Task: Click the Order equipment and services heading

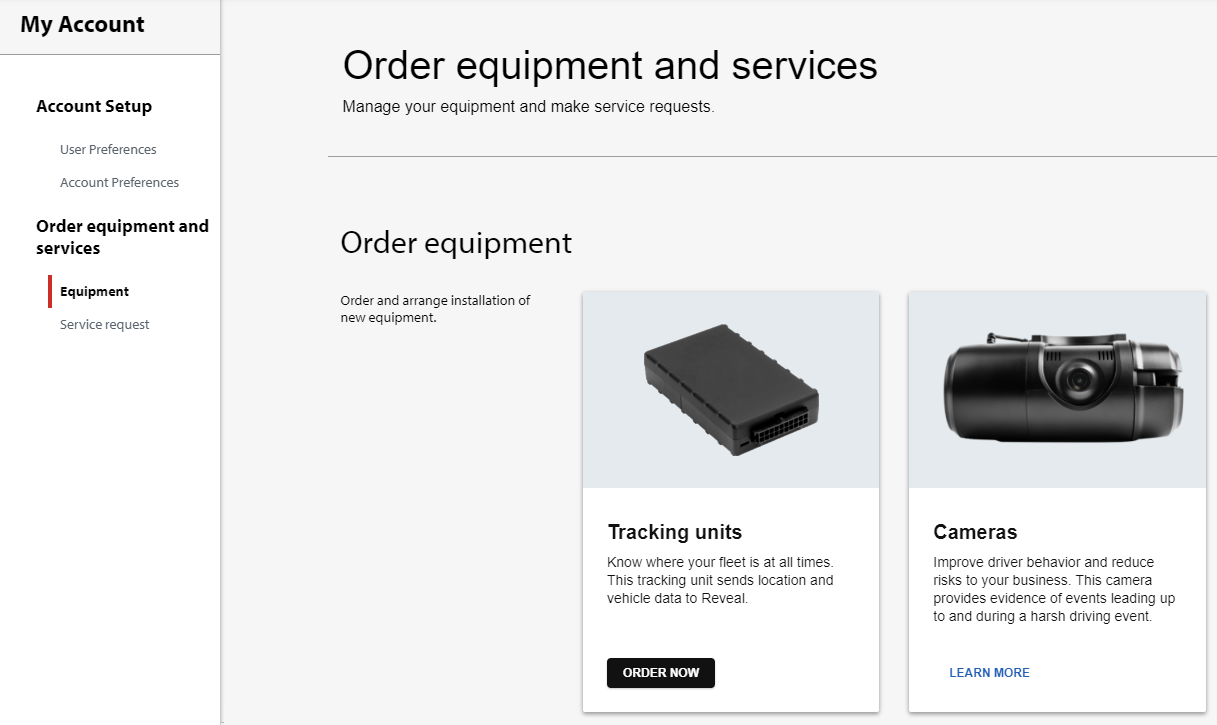Action: (x=122, y=237)
